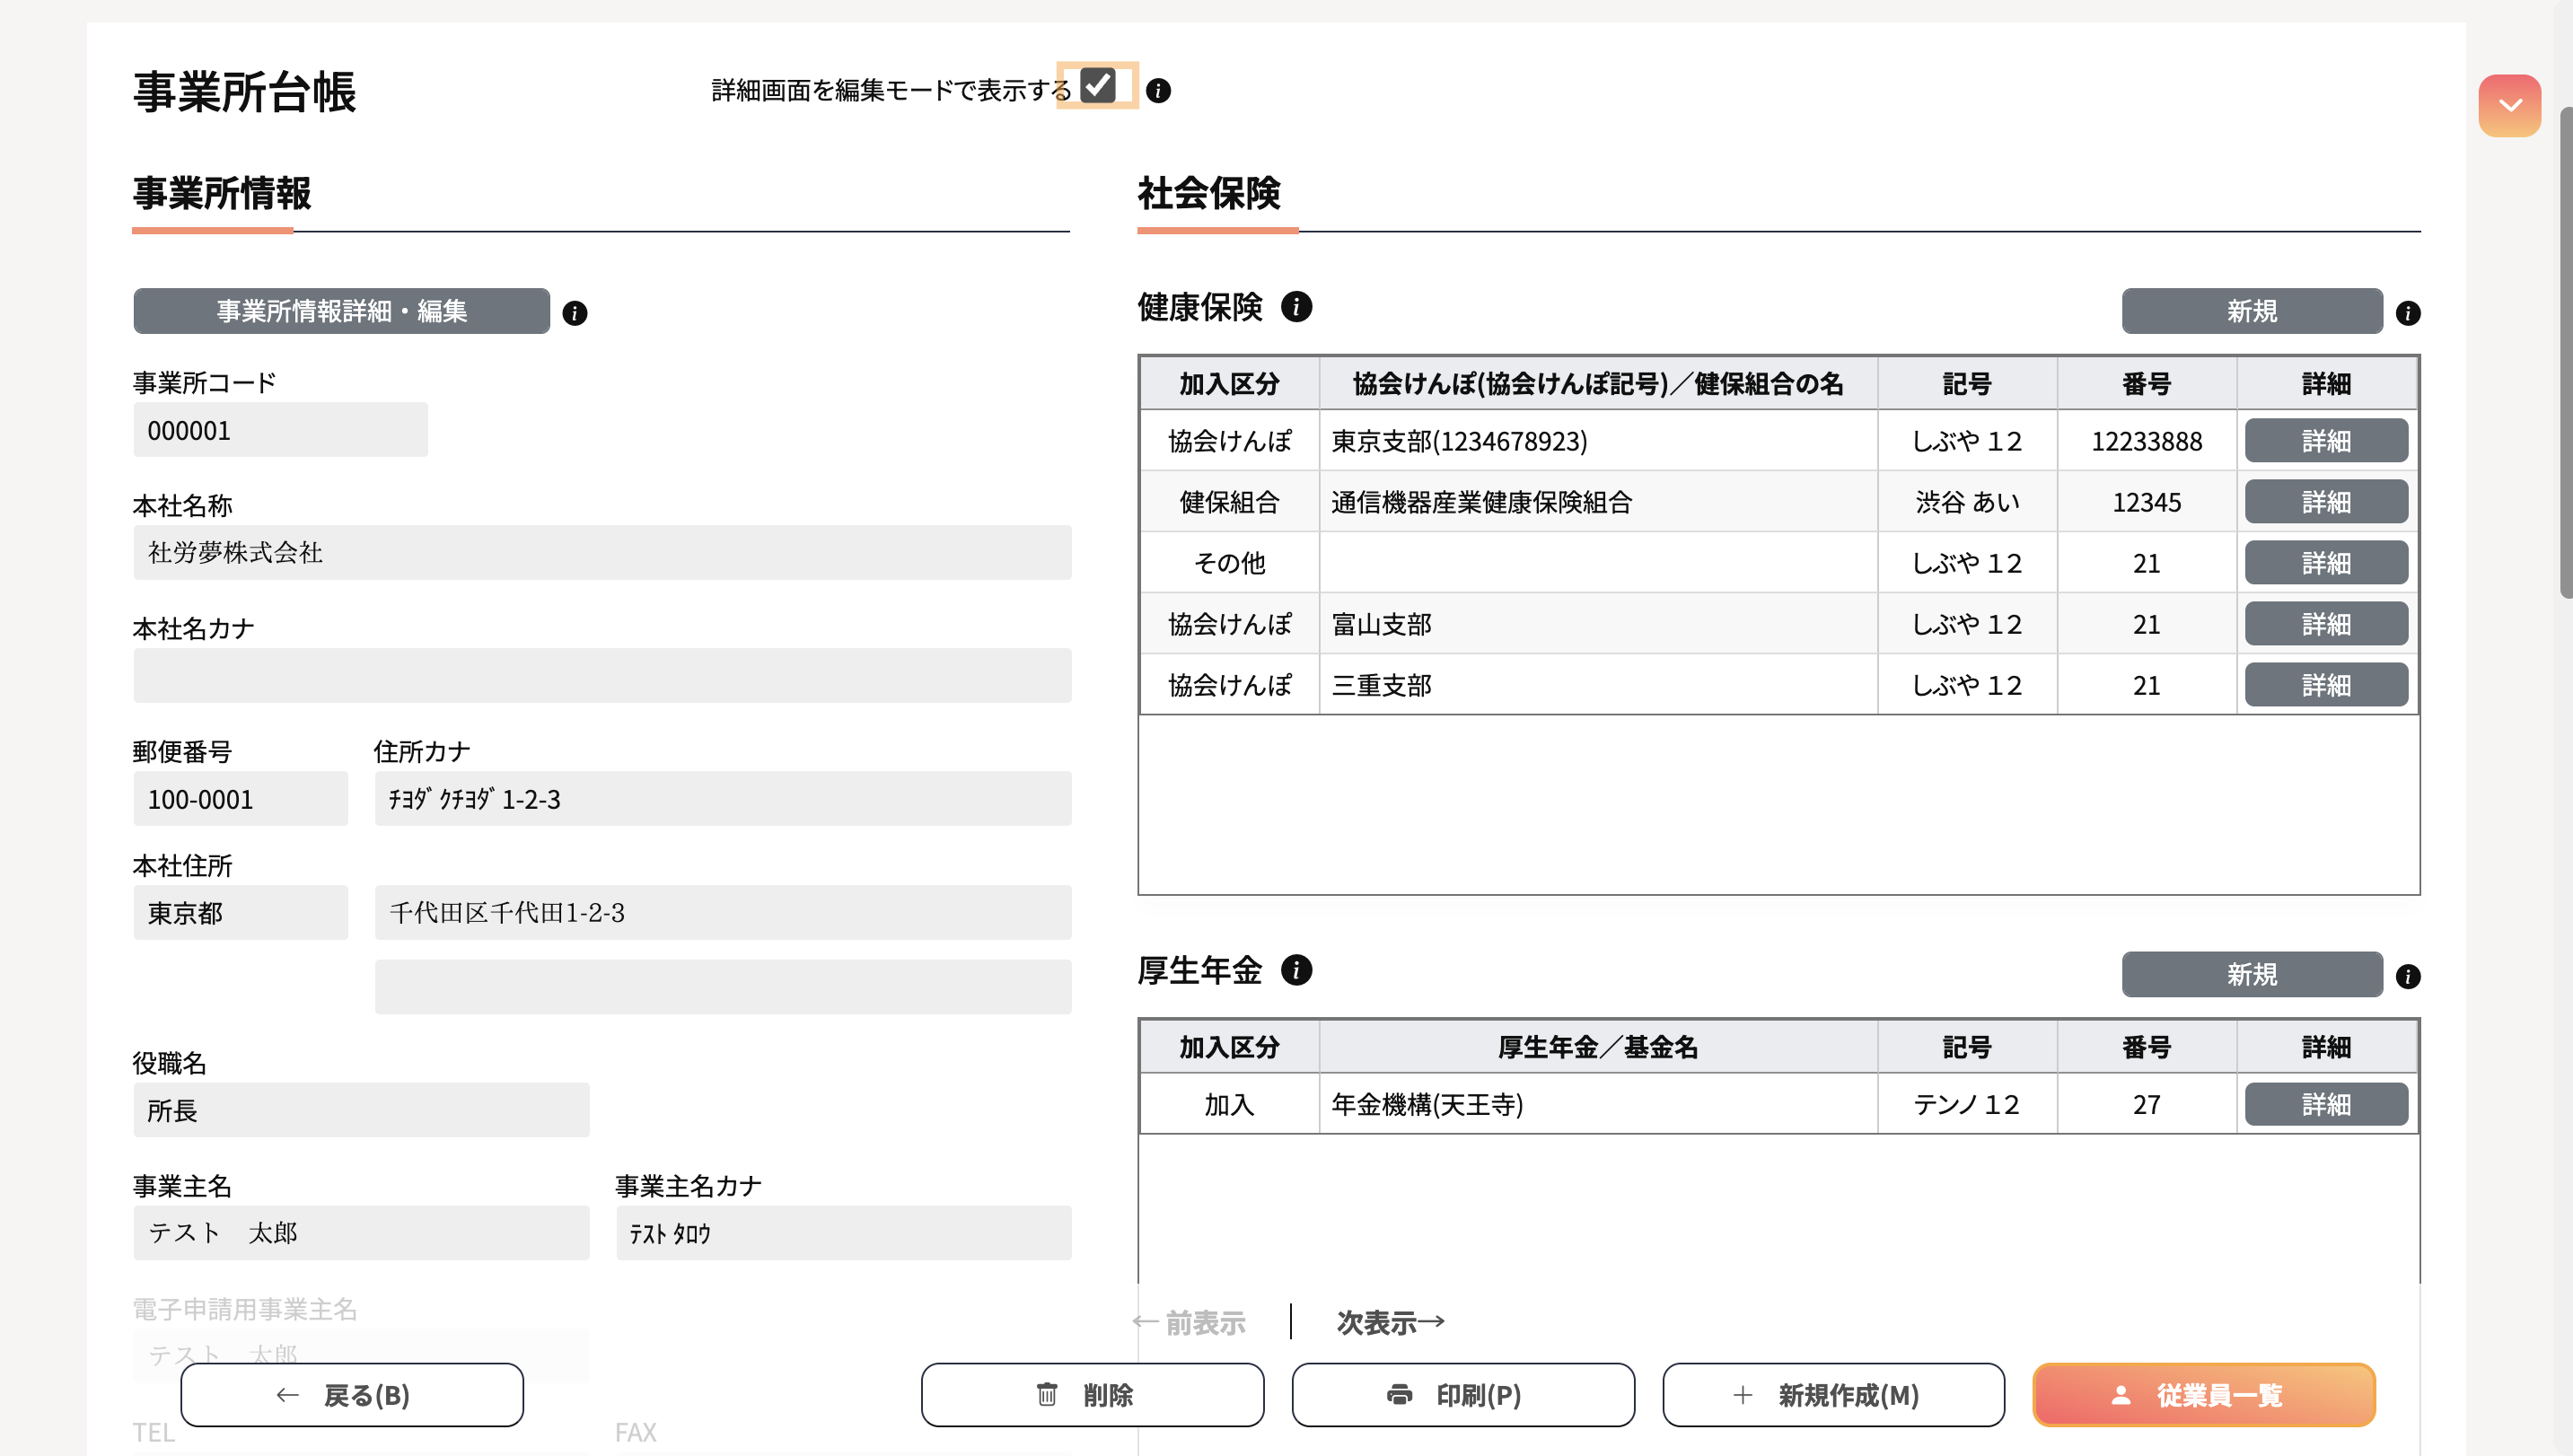Click 次表示→ navigation link
The image size is (2573, 1456).
(x=1390, y=1323)
